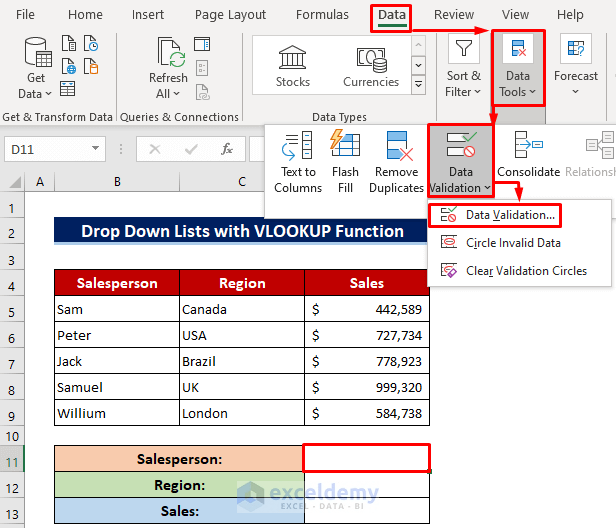Click the Existing Connections icon
Viewport: 616px width, 528px height.
91,66
